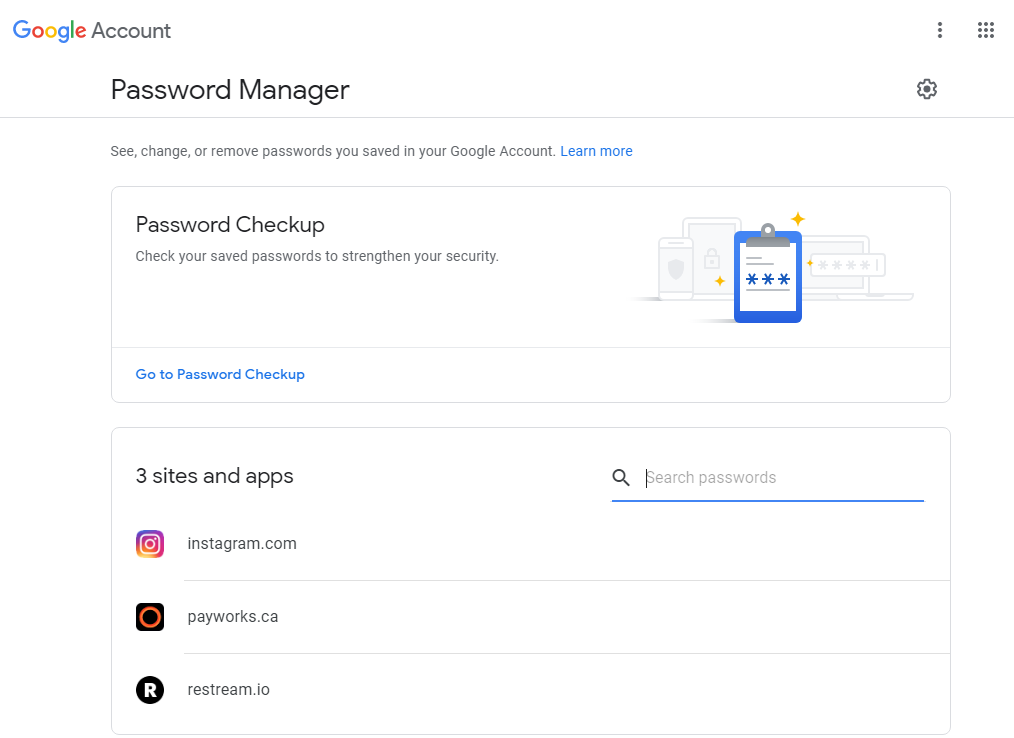Open the instagram.com saved password entry
Viewport: 1014px width, 738px height.
531,544
